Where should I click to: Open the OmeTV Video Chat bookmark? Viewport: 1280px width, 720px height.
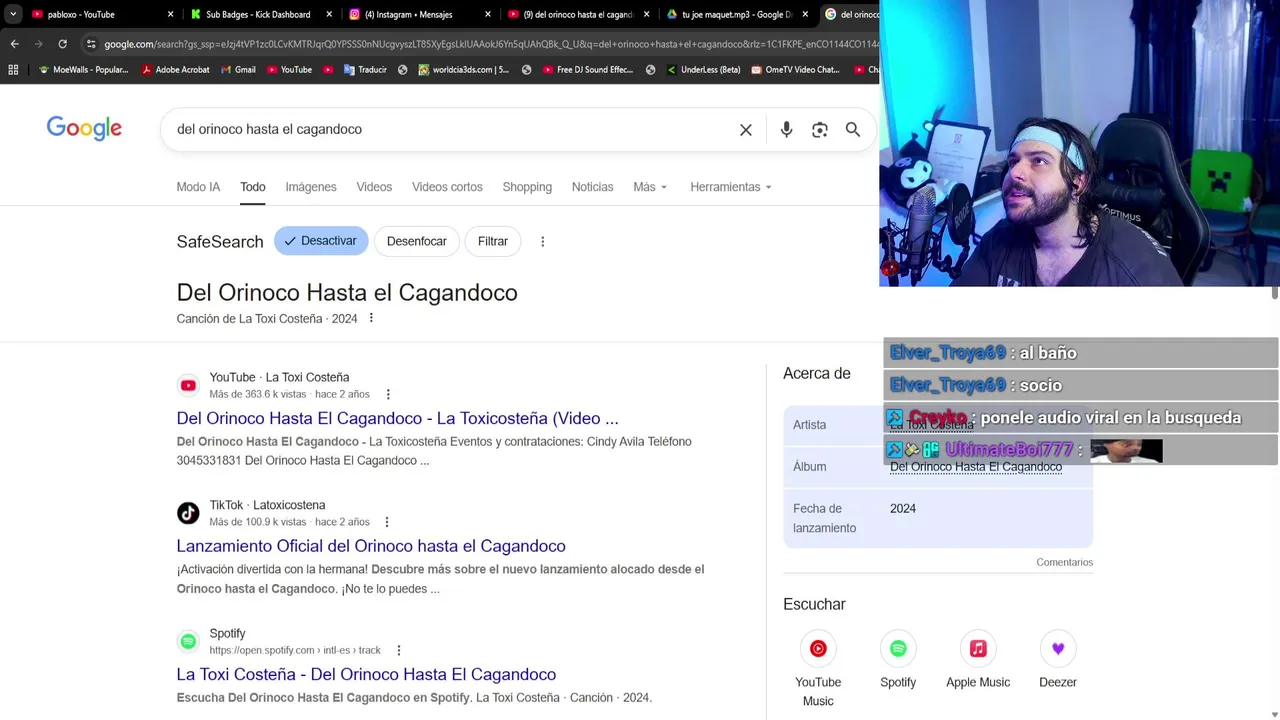point(795,70)
